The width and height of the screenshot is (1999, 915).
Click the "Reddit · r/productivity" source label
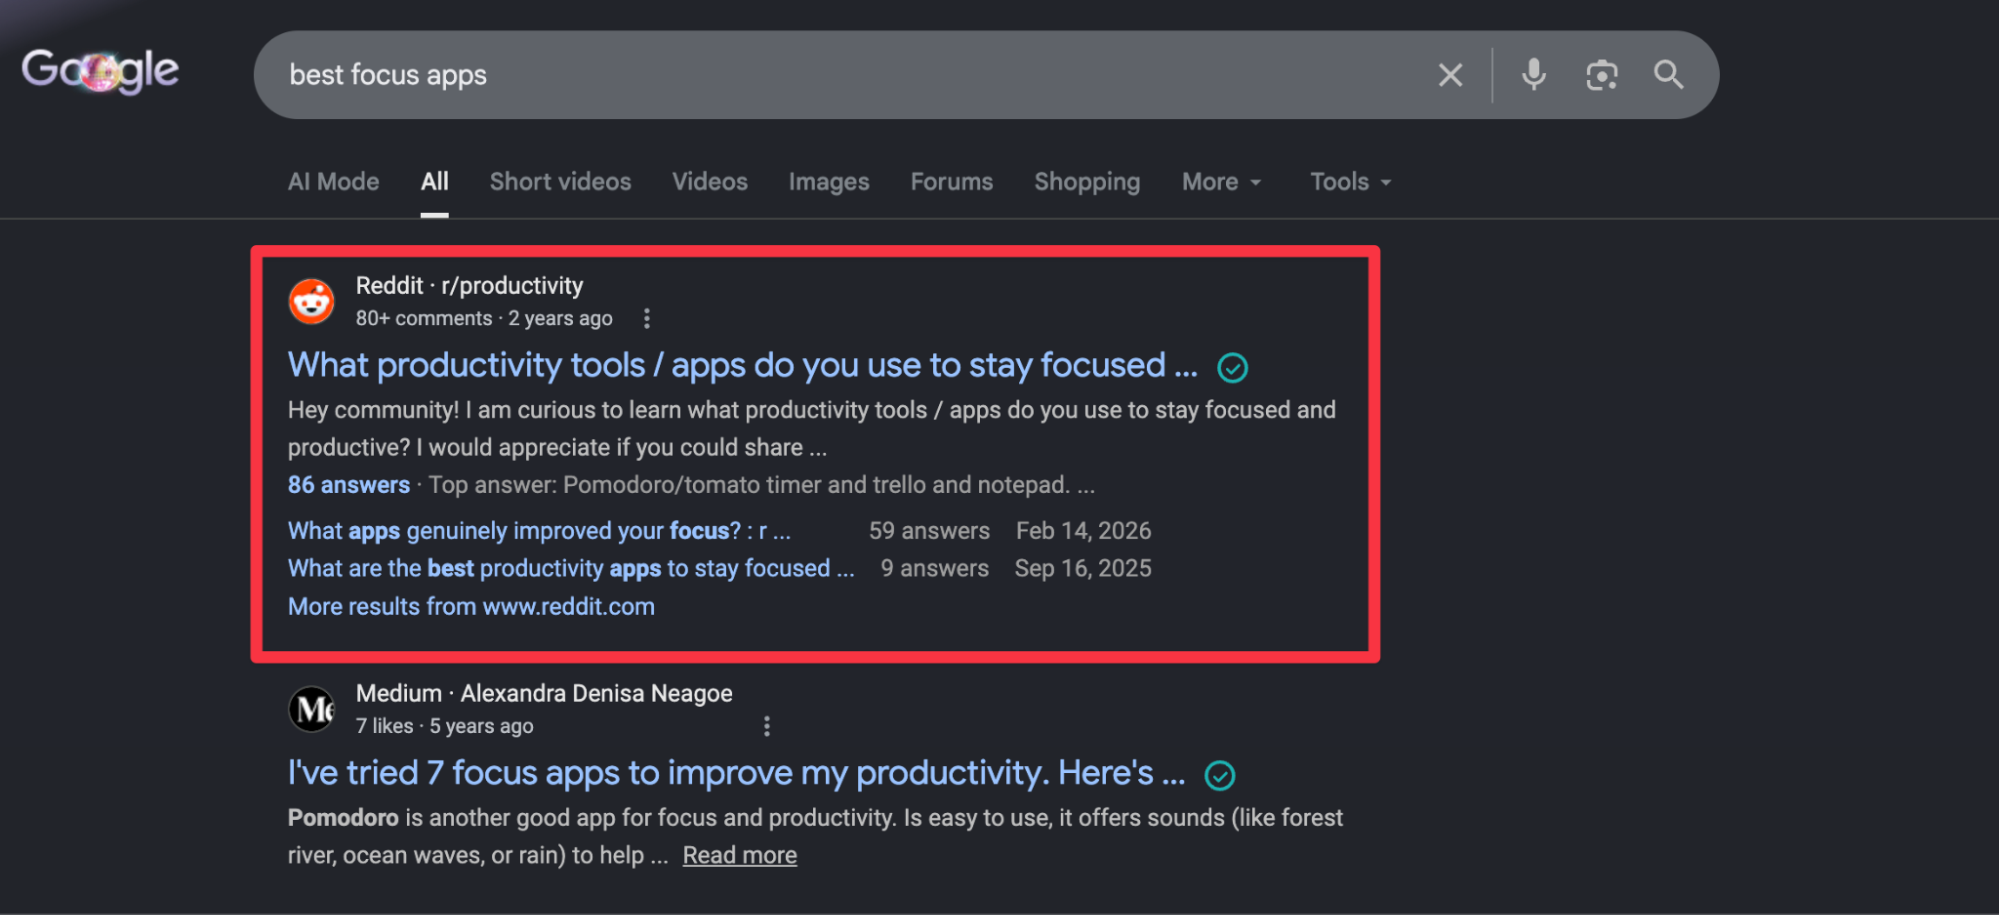coord(469,286)
